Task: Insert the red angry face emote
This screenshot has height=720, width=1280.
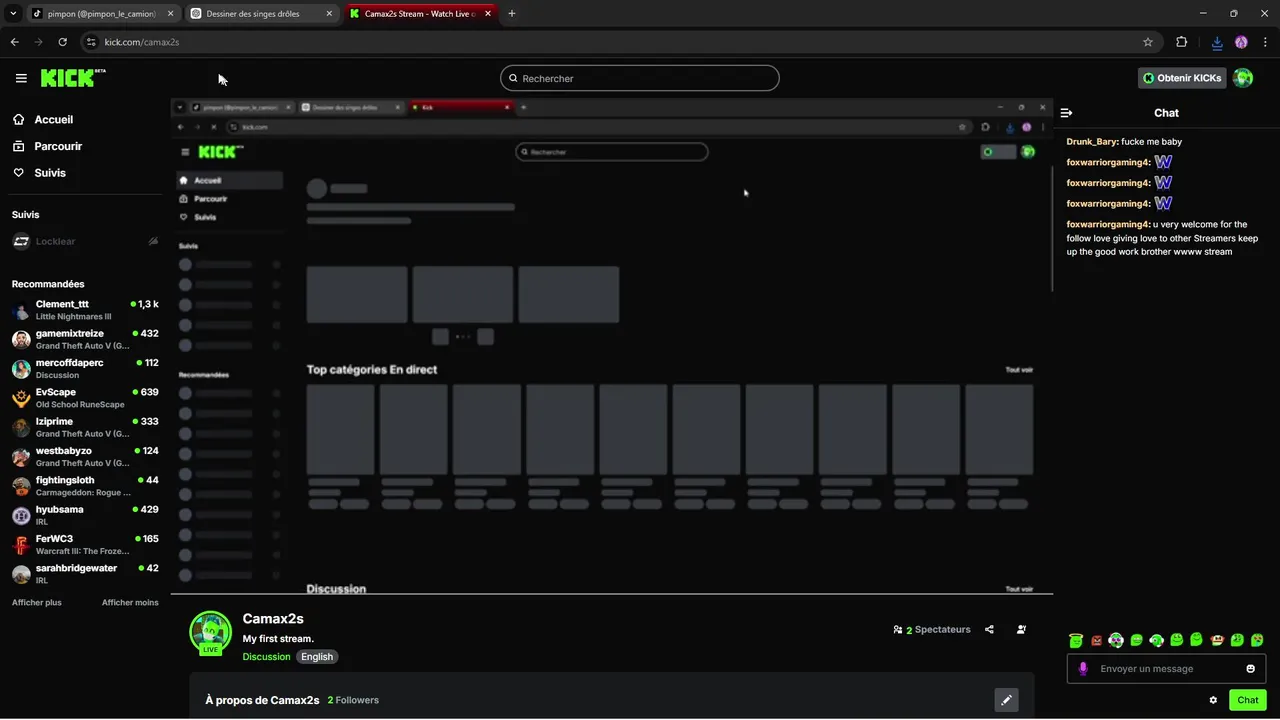Action: tap(1097, 640)
